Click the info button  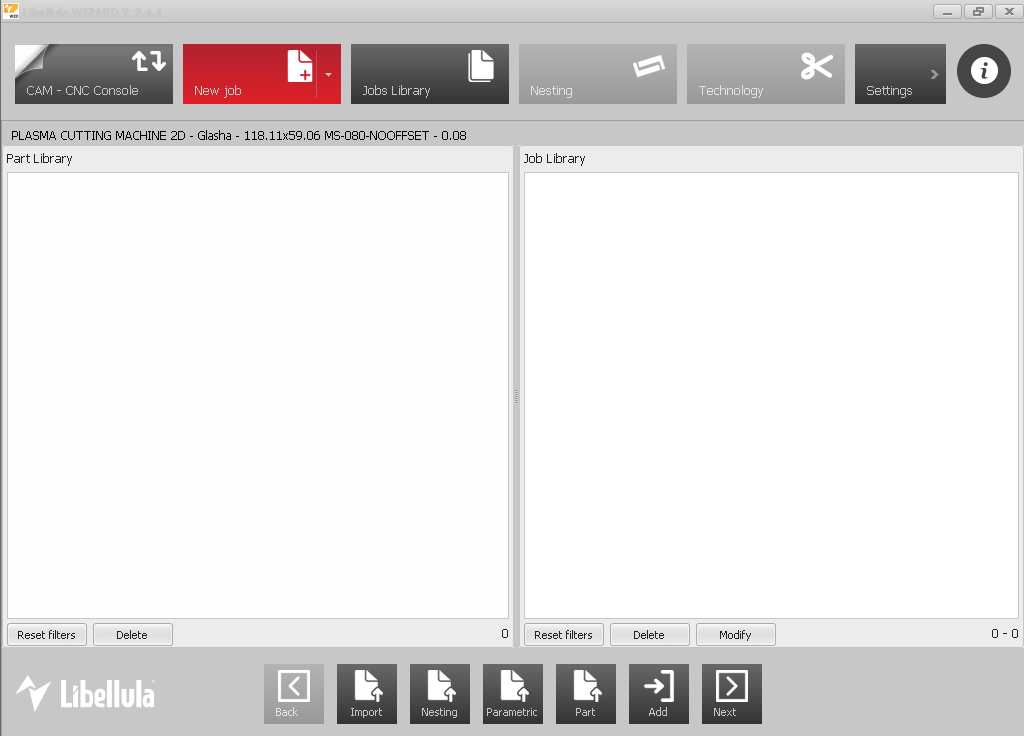pyautogui.click(x=983, y=71)
